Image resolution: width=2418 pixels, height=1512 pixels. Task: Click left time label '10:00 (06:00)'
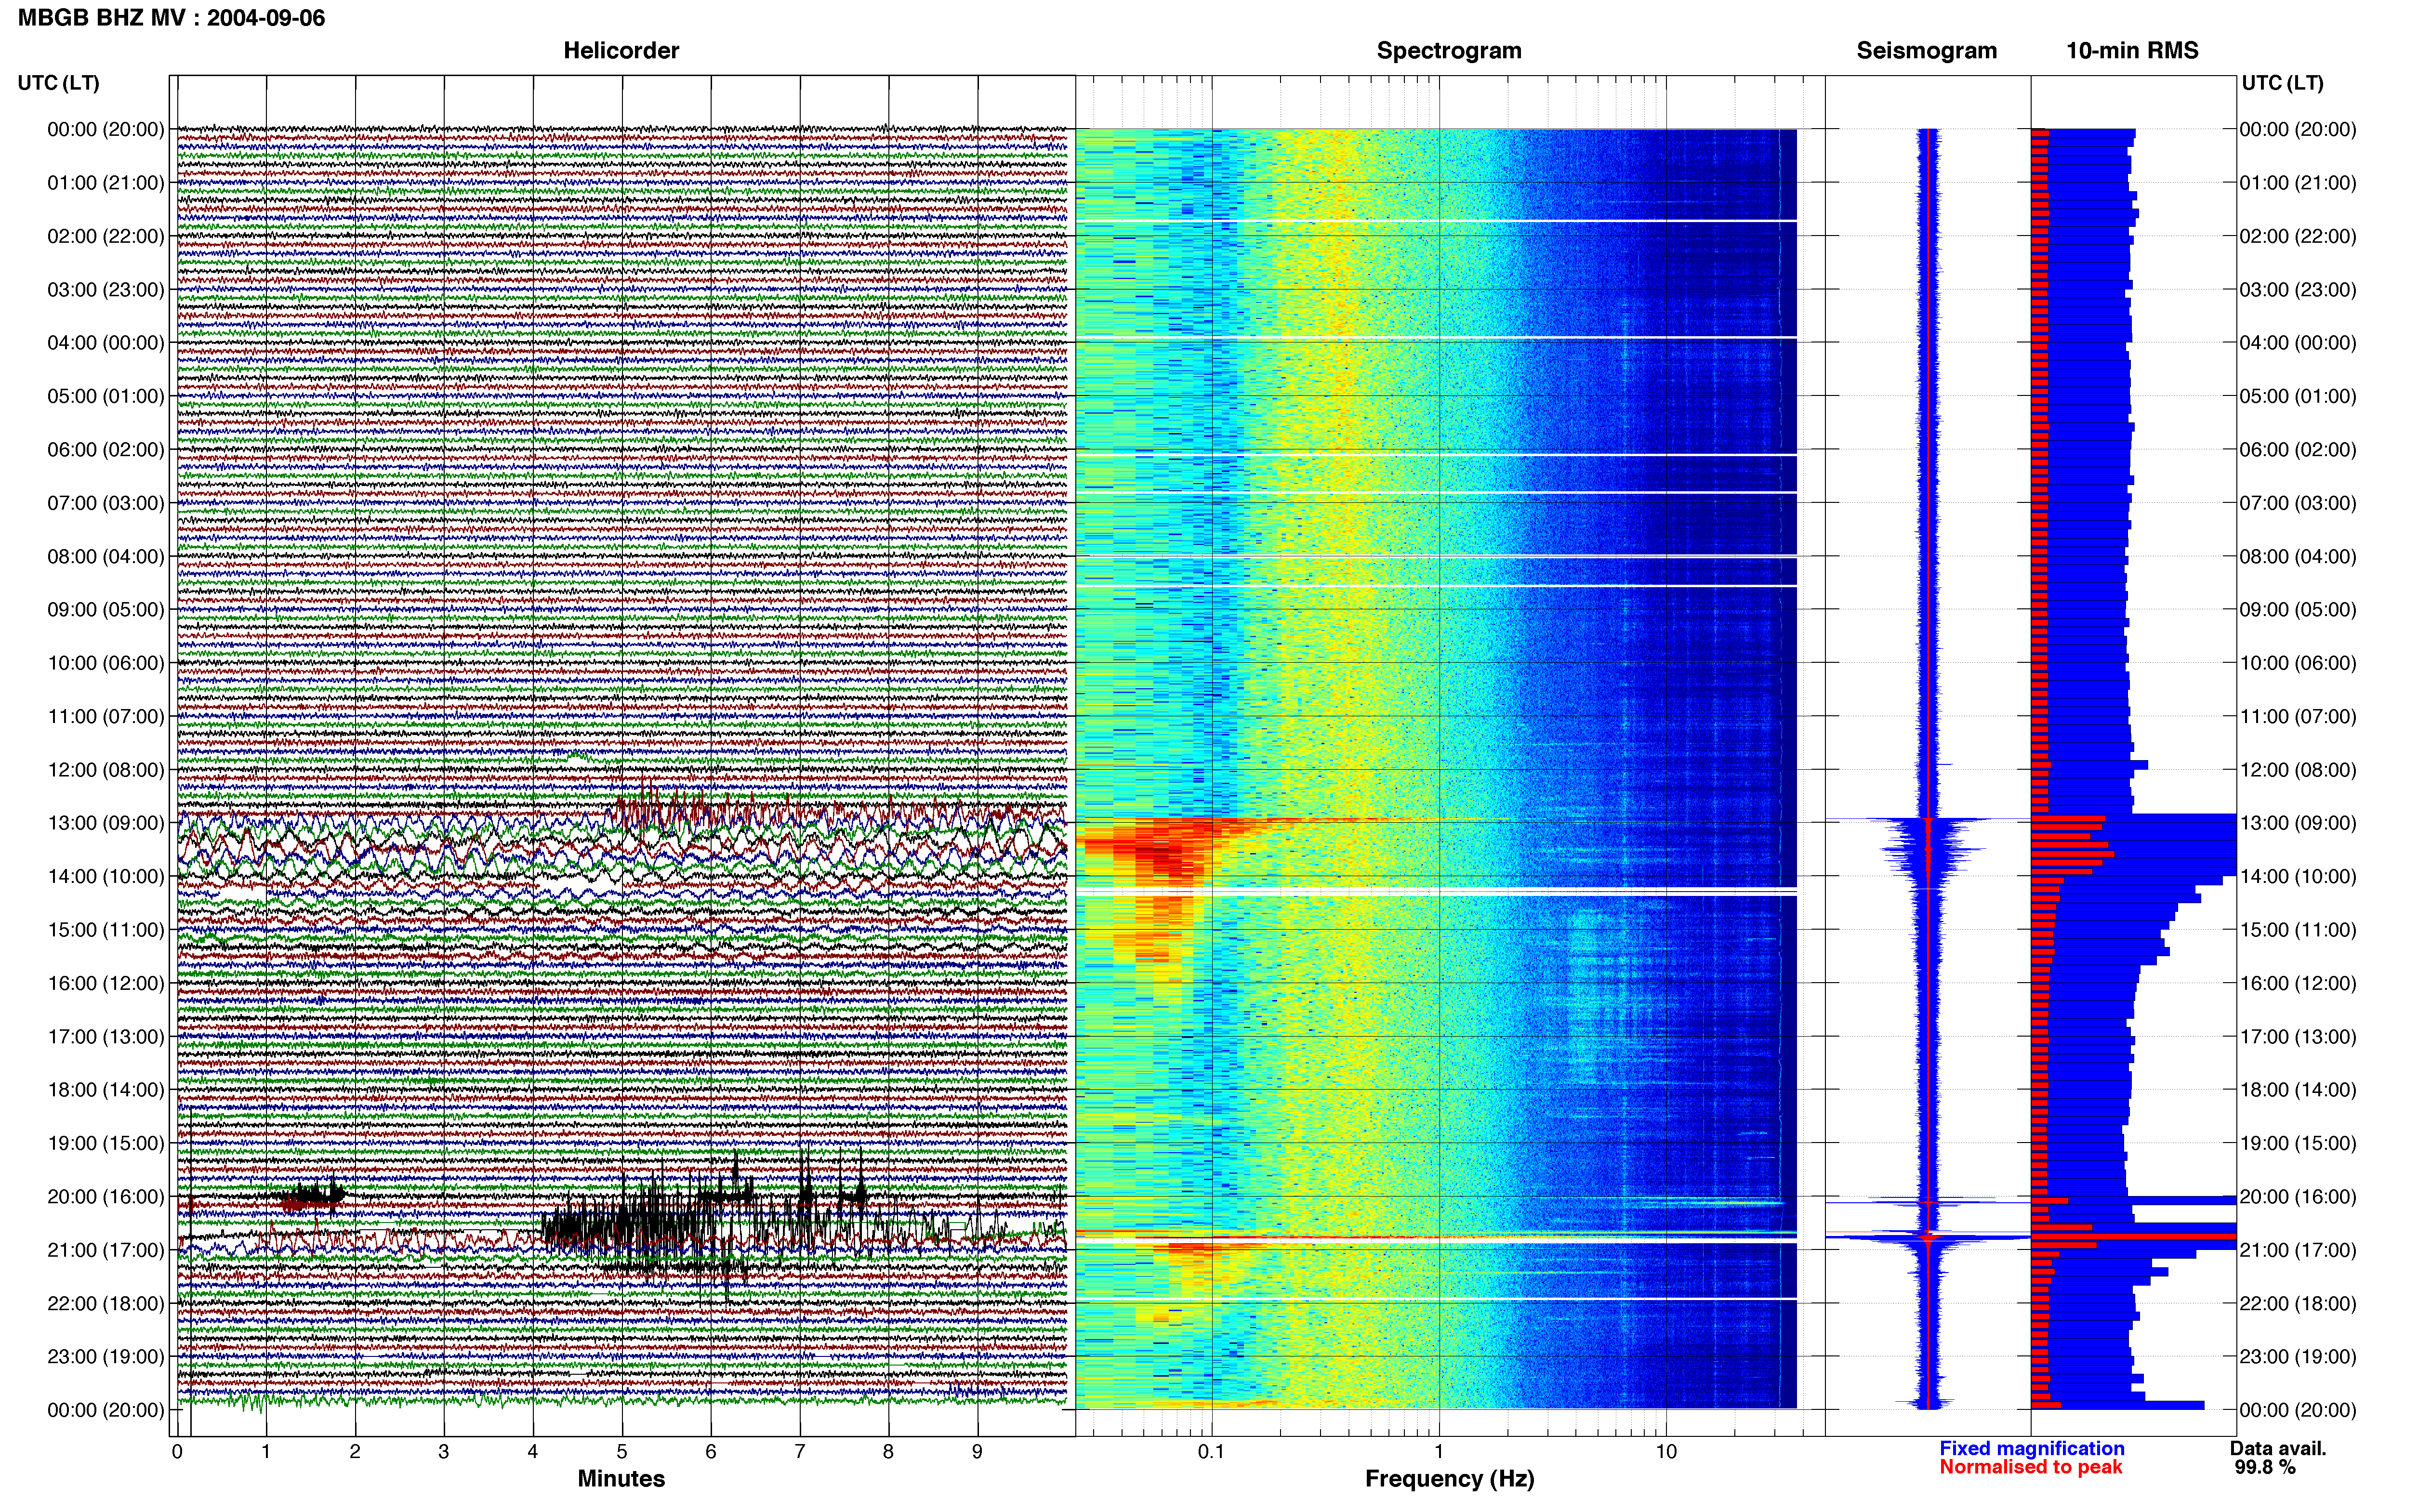tap(106, 663)
